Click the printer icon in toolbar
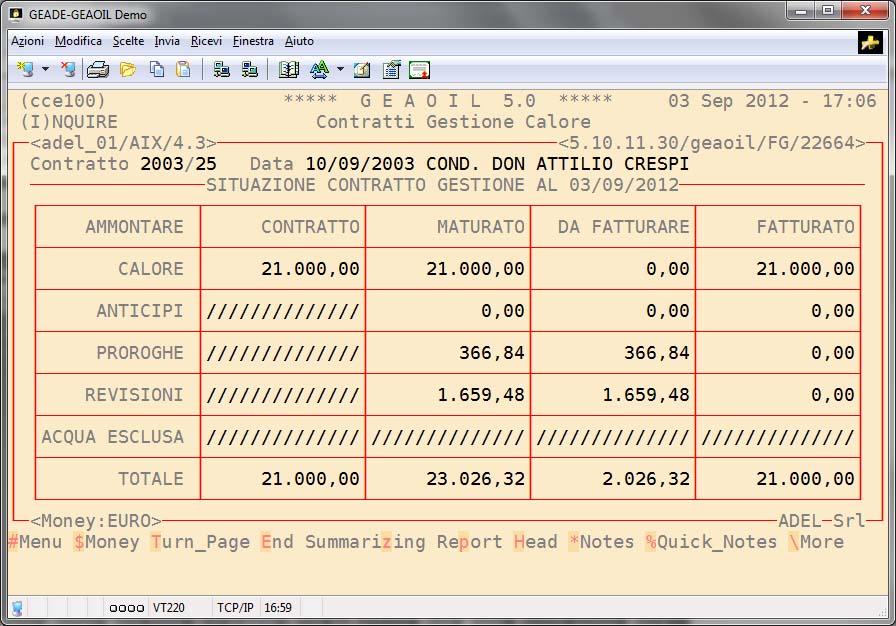Screen dimensions: 896x626 98,70
